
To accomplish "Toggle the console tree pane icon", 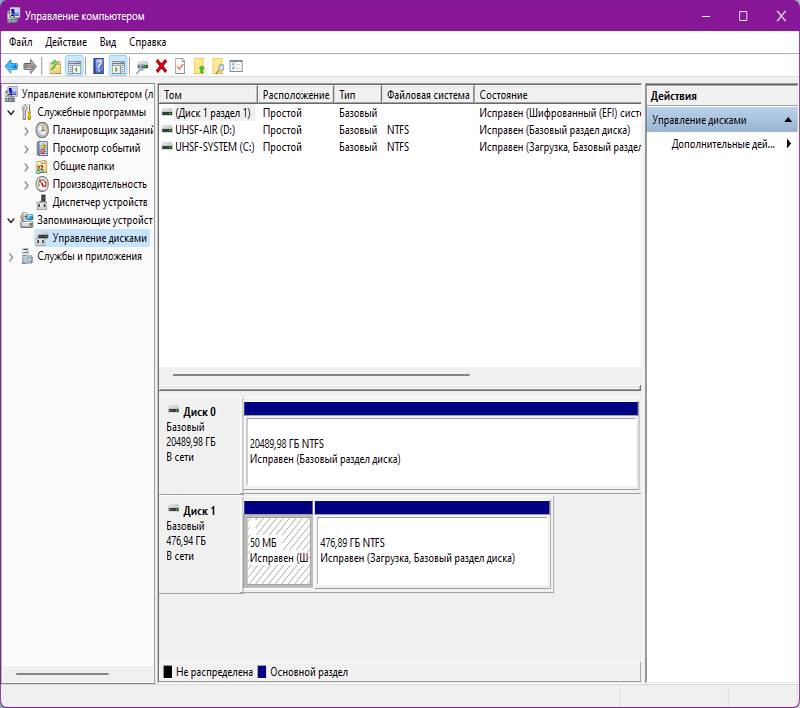I will pyautogui.click(x=74, y=66).
